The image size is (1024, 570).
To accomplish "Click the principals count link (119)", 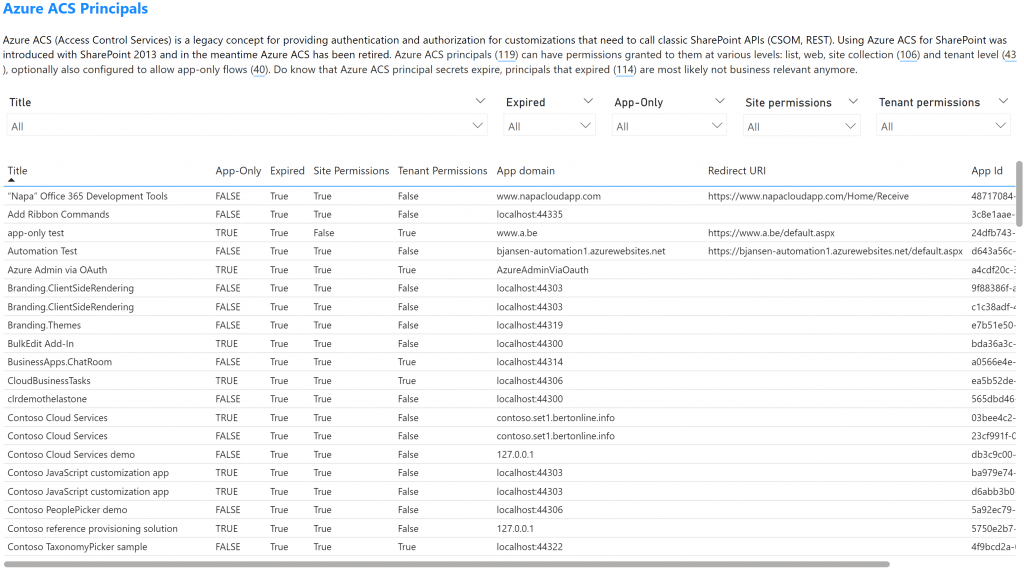I will coord(506,55).
